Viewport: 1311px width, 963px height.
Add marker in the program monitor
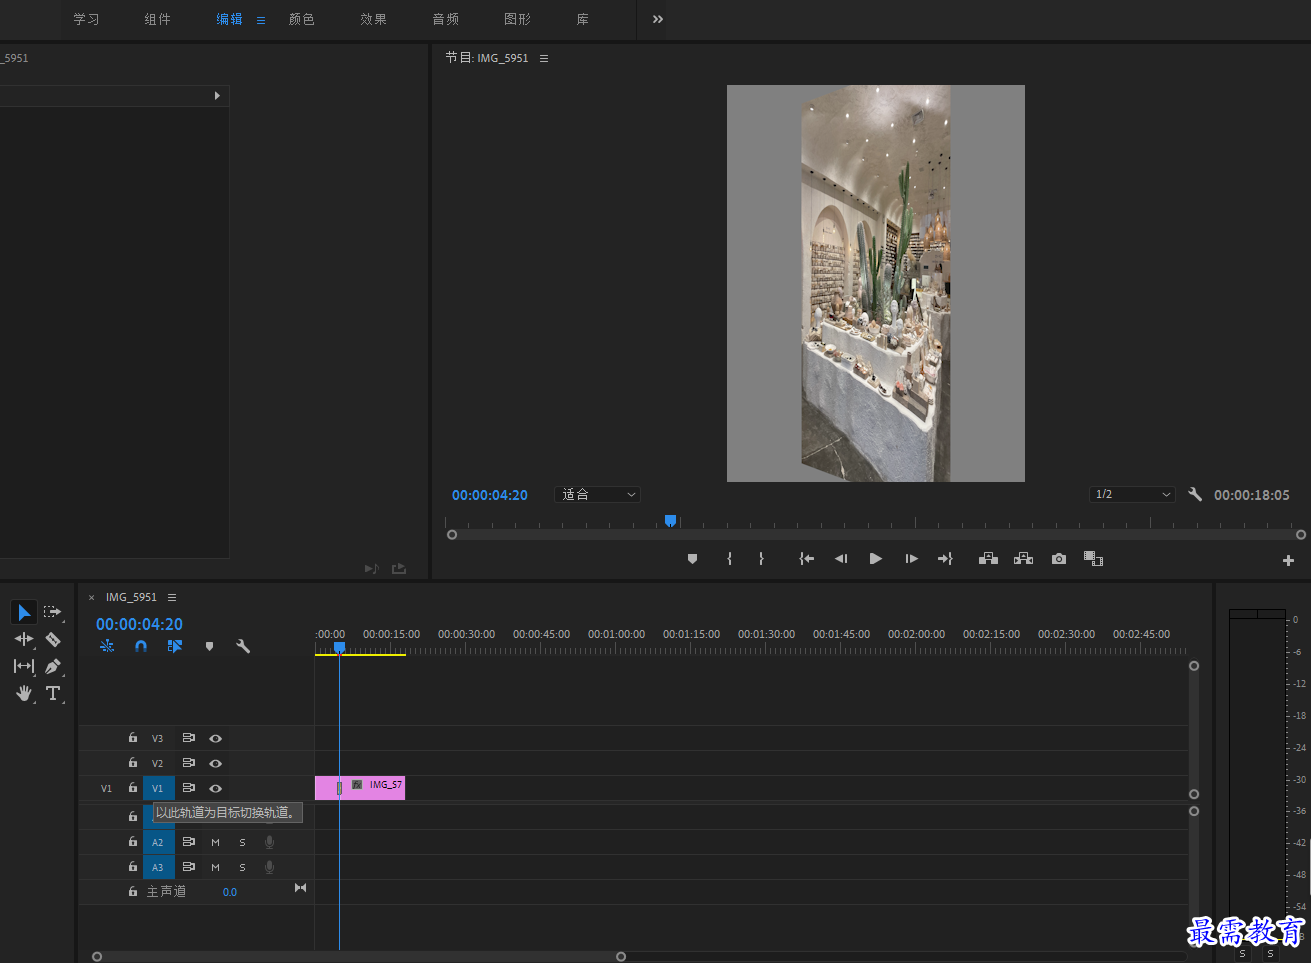tap(692, 559)
